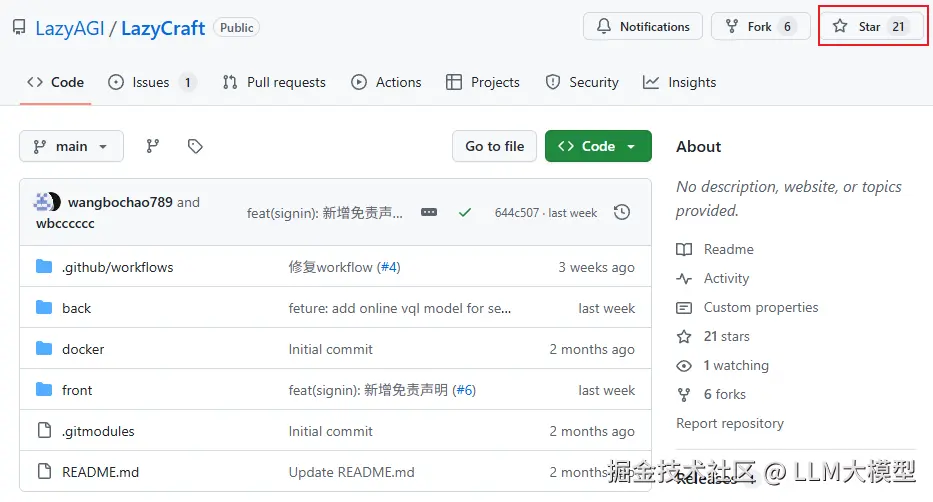This screenshot has height=502, width=933.
Task: Open commit history clock icon
Action: [x=622, y=212]
